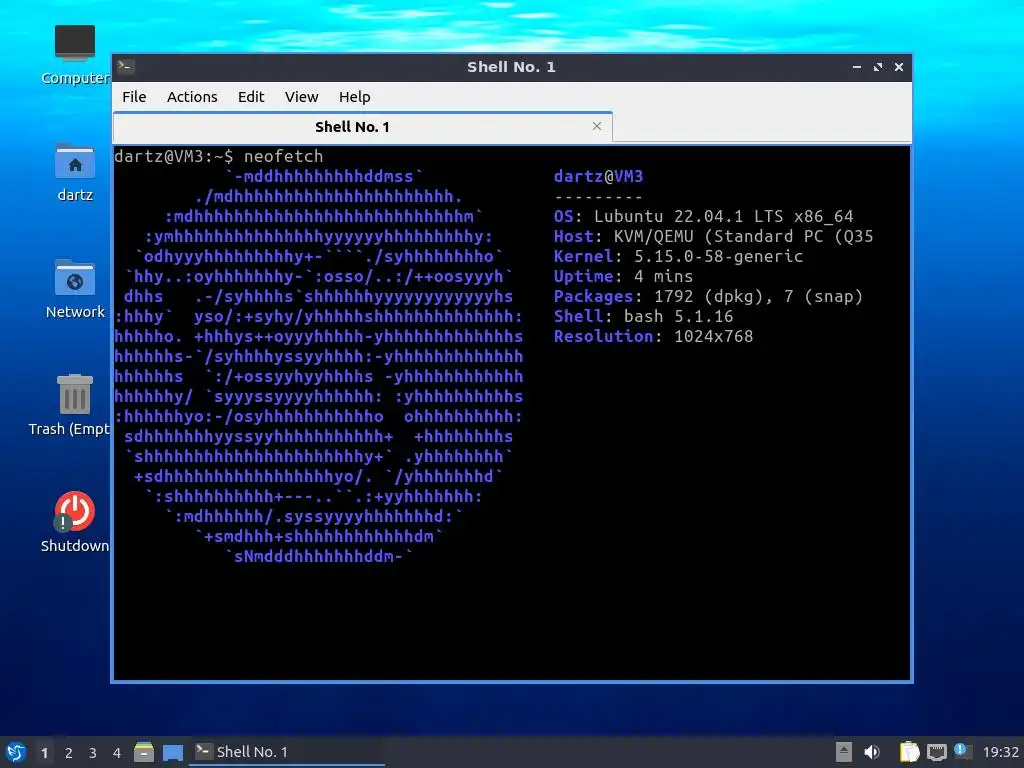Click the Shell bash 5.1.16 line

click(x=643, y=316)
